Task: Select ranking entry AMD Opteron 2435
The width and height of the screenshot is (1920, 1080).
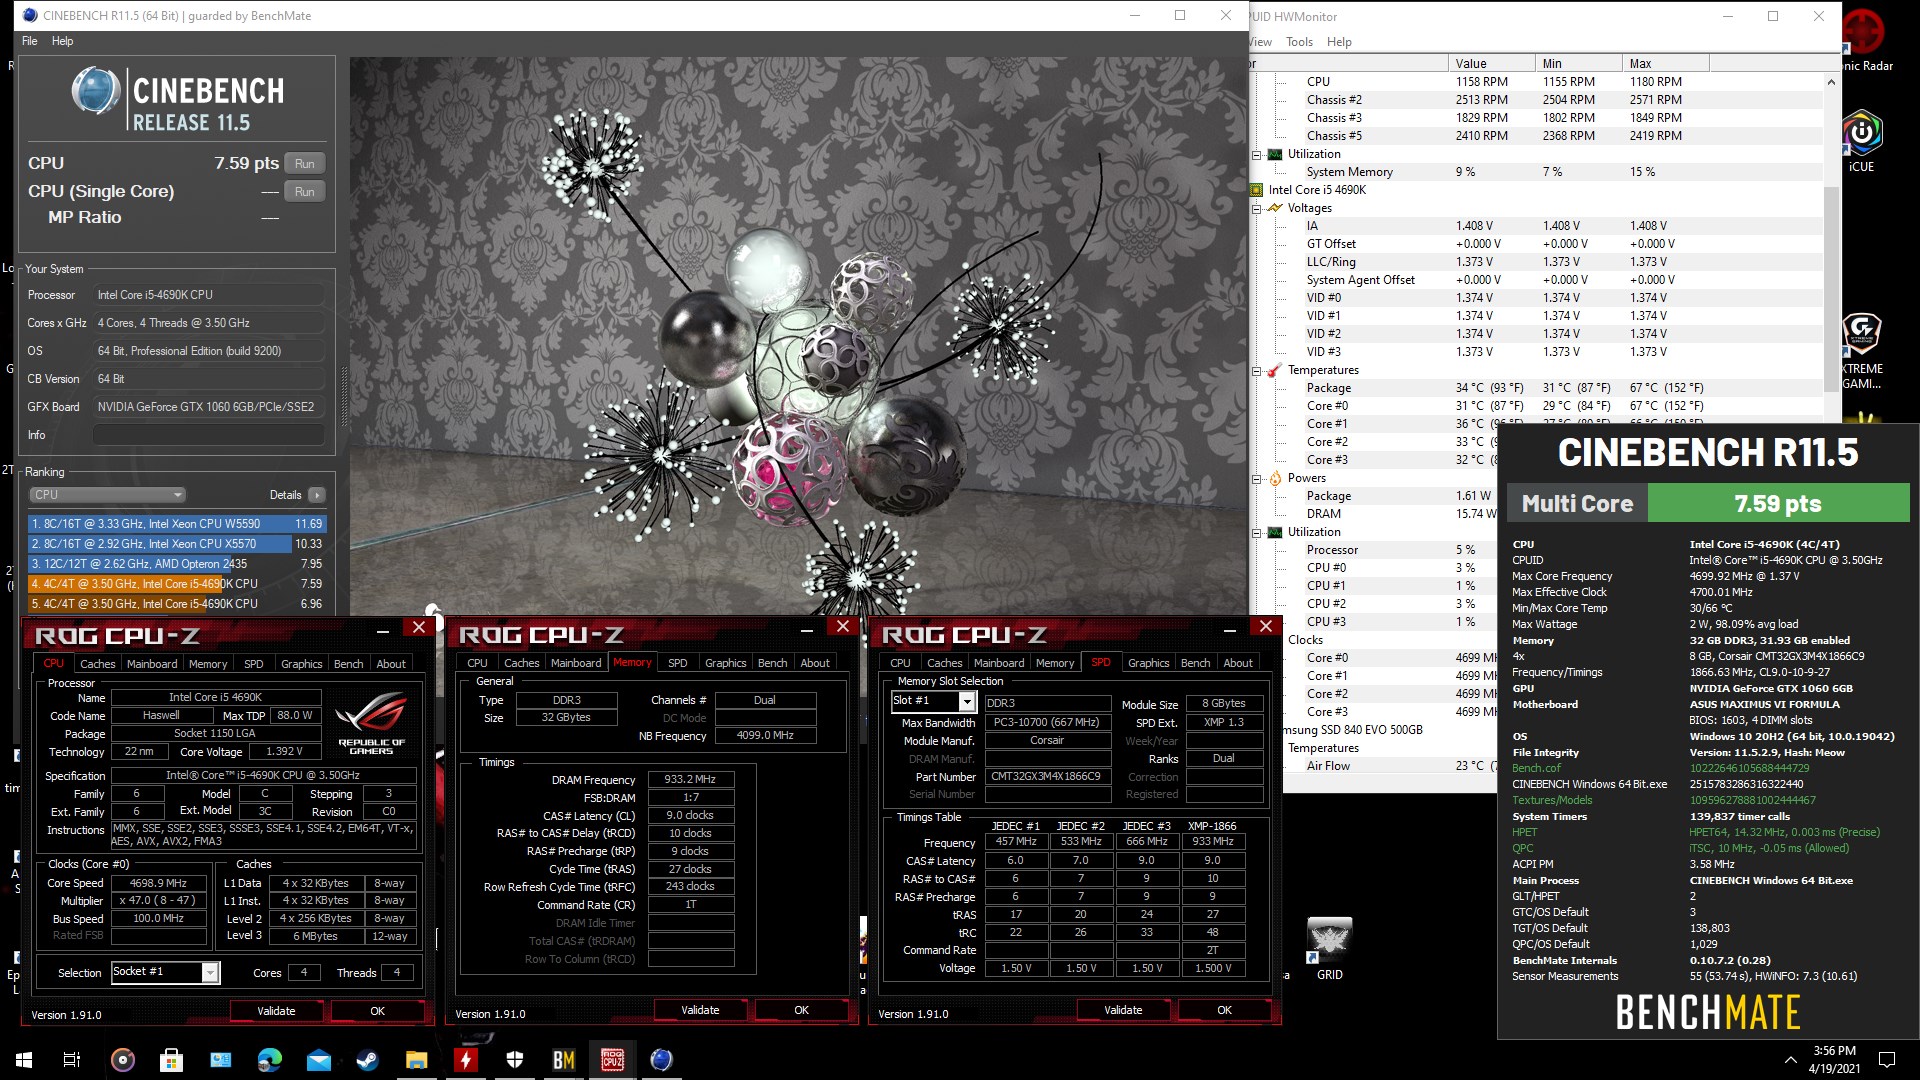Action: click(x=177, y=564)
